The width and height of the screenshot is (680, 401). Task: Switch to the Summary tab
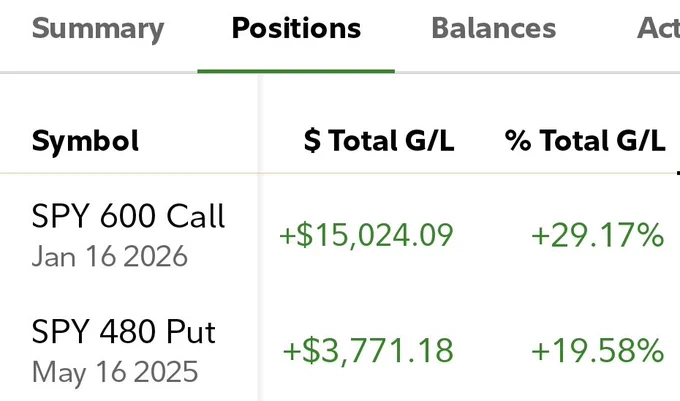98,29
